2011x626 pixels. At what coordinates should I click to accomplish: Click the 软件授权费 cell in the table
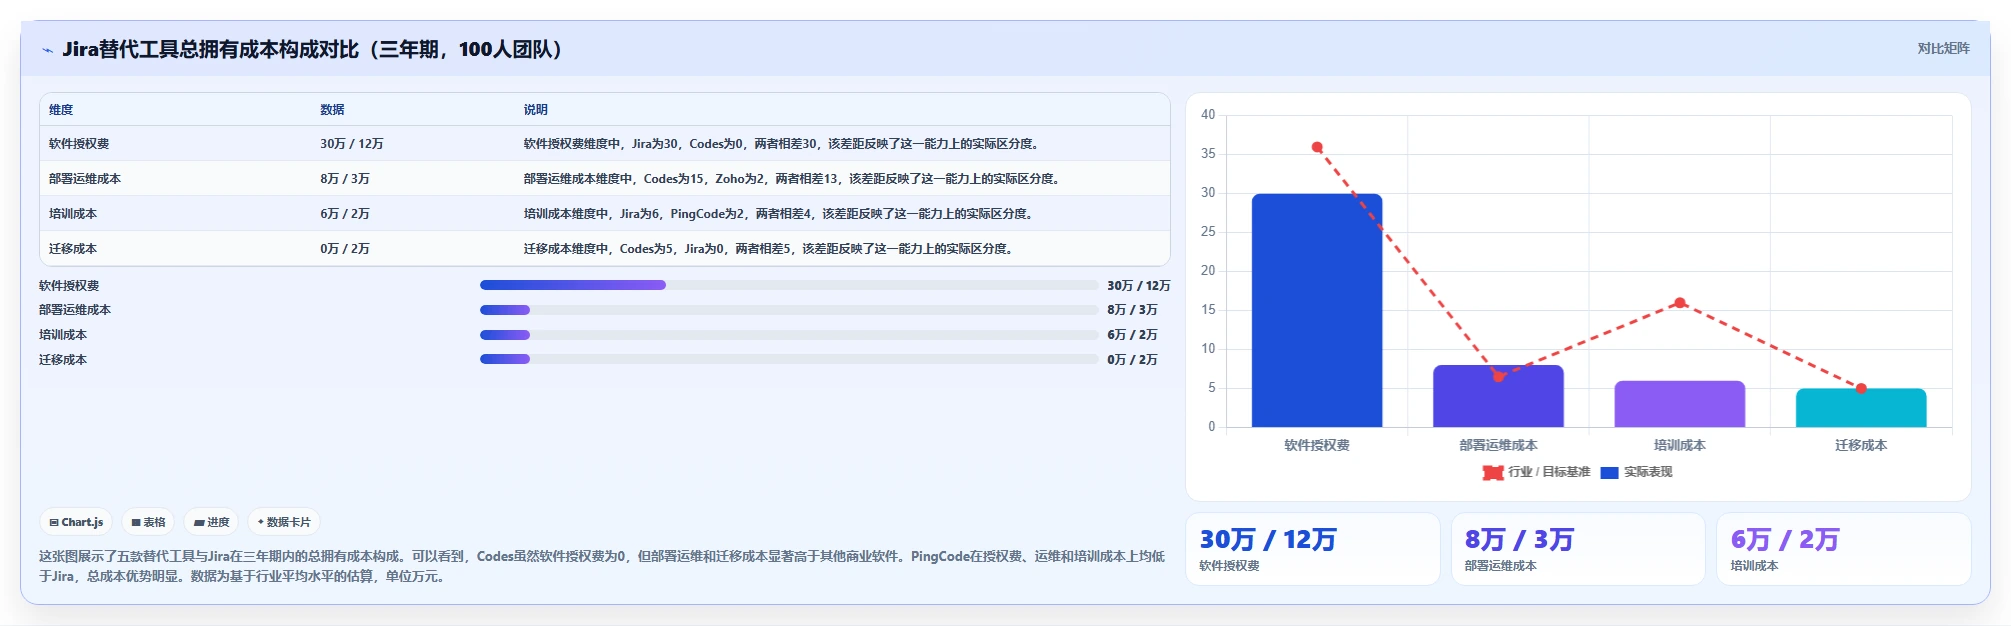(79, 144)
